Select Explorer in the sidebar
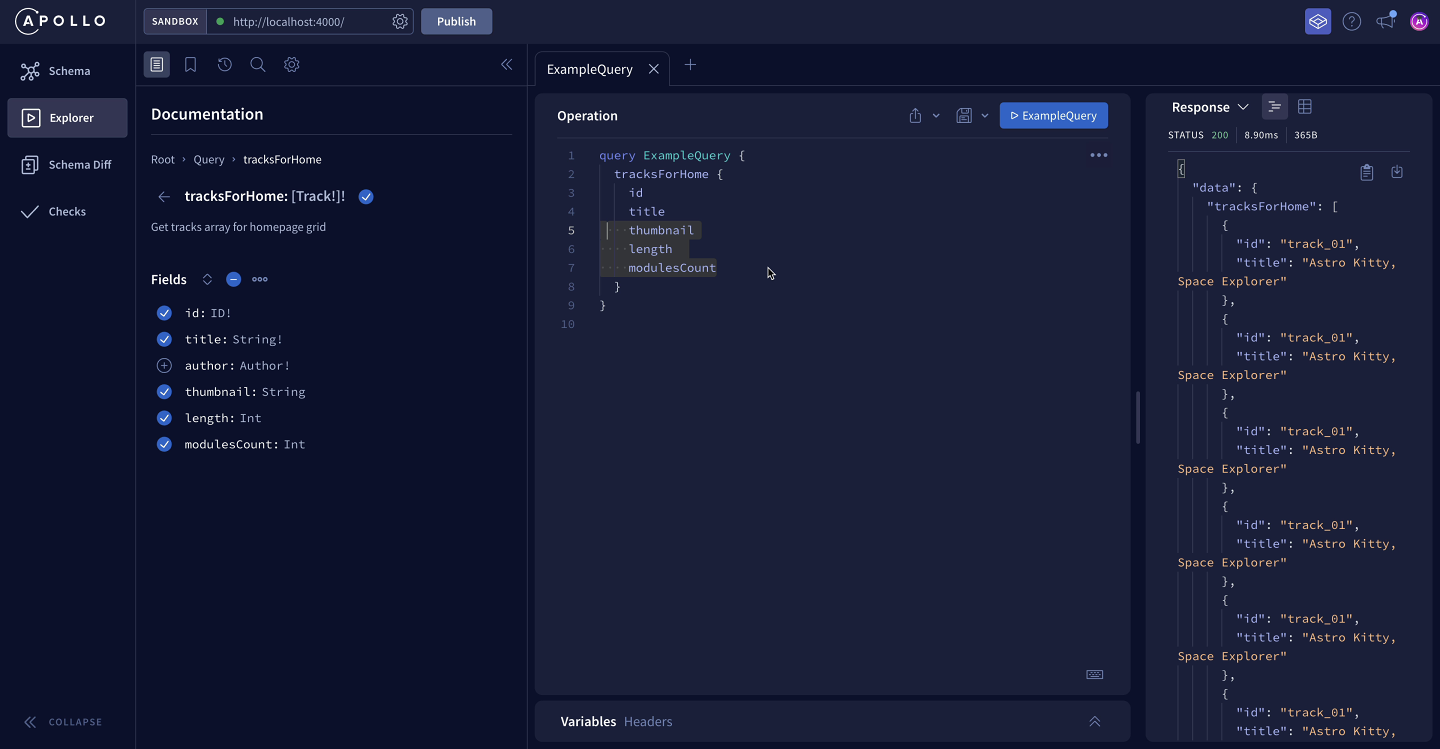 (67, 118)
